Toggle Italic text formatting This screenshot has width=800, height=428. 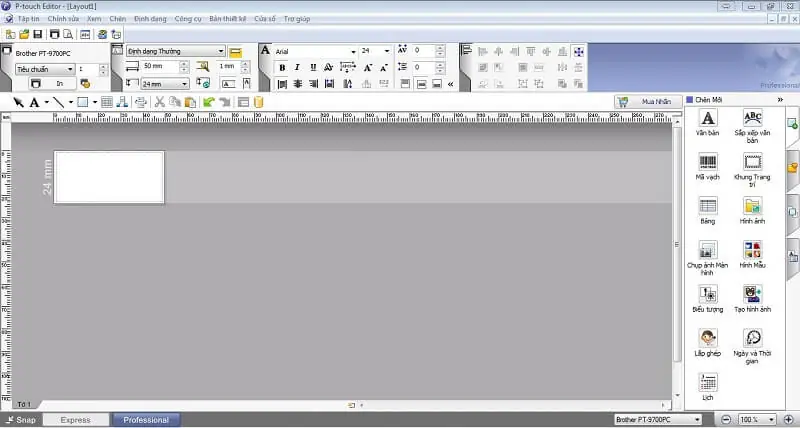pyautogui.click(x=297, y=68)
